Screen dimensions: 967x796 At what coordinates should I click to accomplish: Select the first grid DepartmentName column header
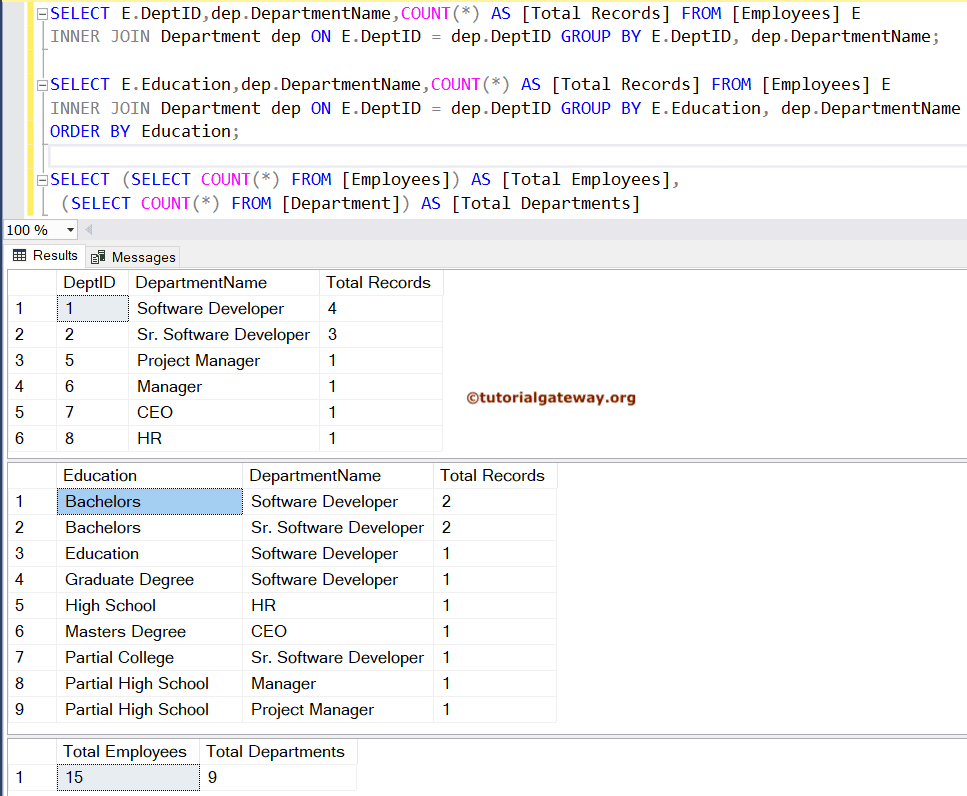click(224, 282)
